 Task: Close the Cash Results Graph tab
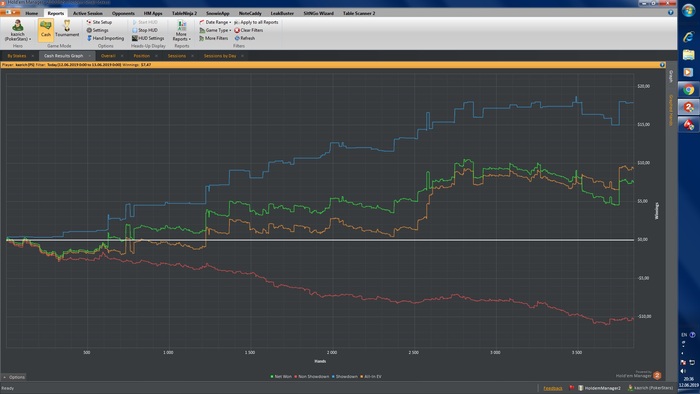pos(89,56)
